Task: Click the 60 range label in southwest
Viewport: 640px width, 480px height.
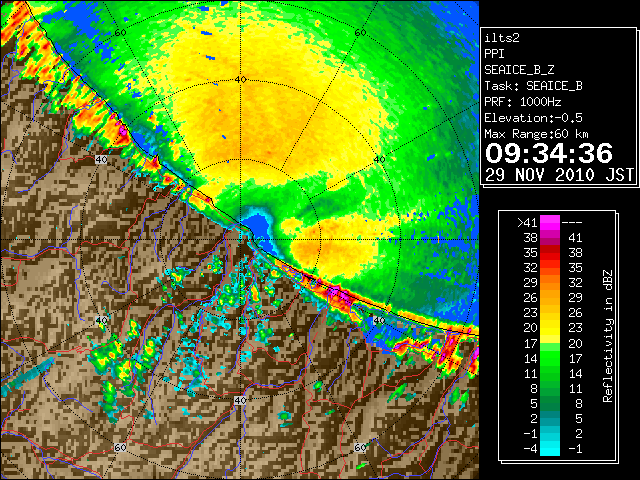Action: point(120,448)
